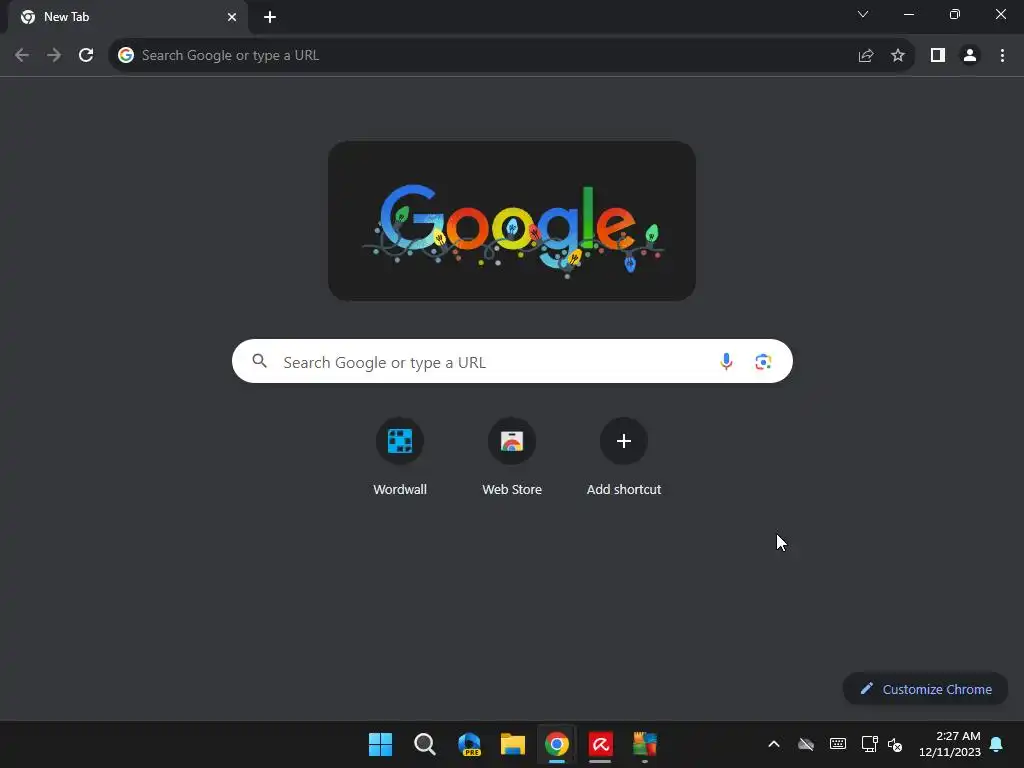Search by image with Google Lens

coord(763,361)
